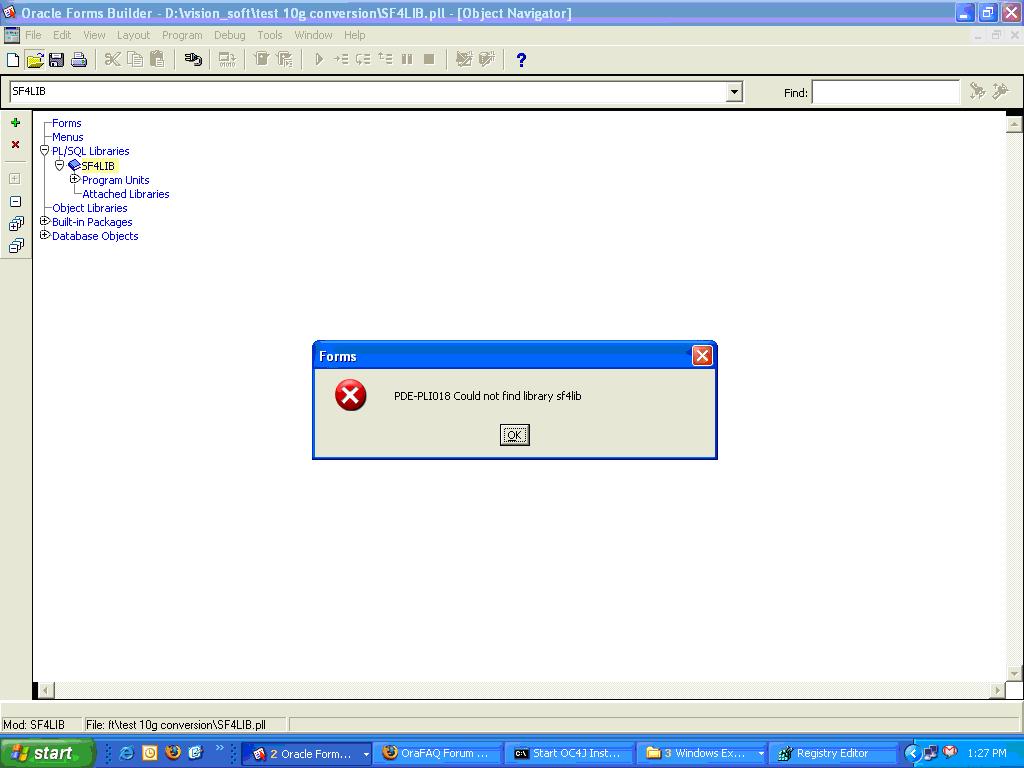
Task: Open the Debug menu
Action: (230, 35)
